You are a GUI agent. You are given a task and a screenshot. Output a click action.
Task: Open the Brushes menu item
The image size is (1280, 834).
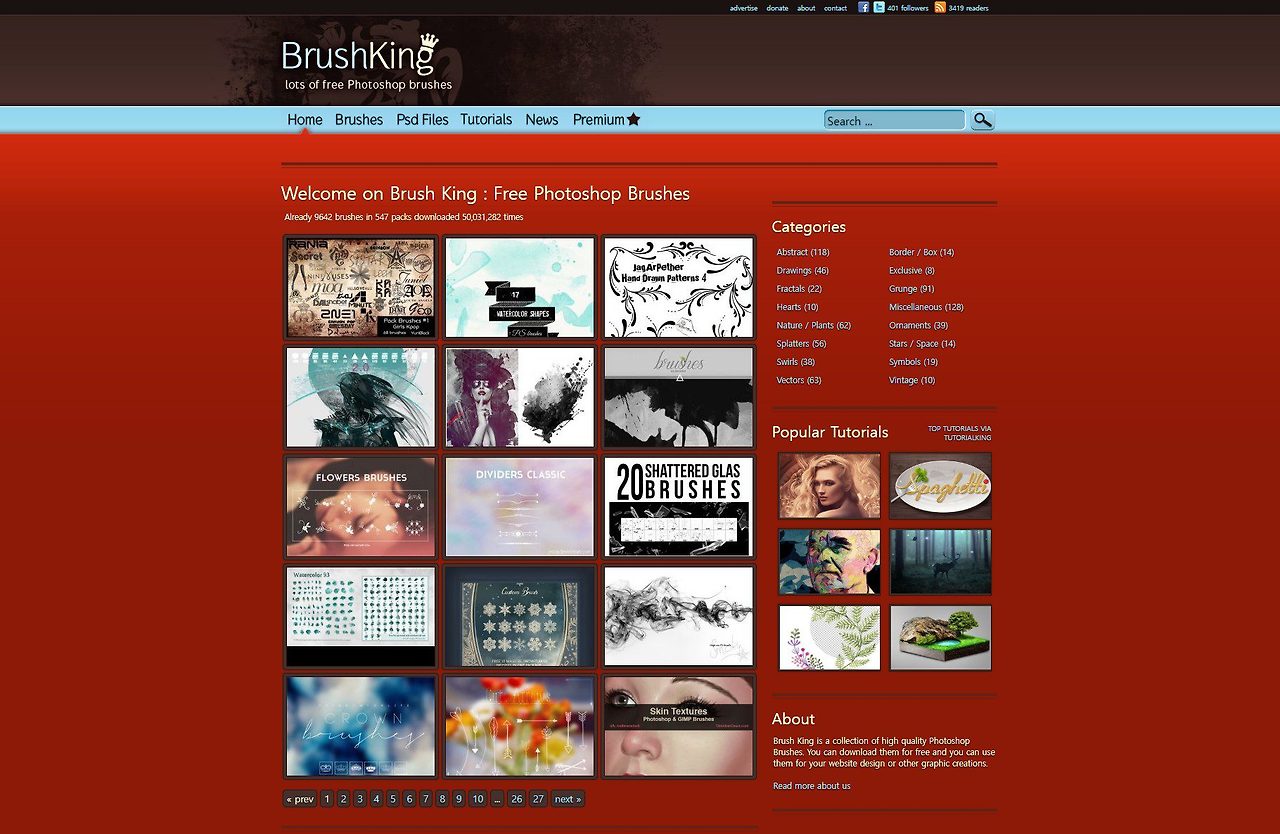[x=359, y=120]
